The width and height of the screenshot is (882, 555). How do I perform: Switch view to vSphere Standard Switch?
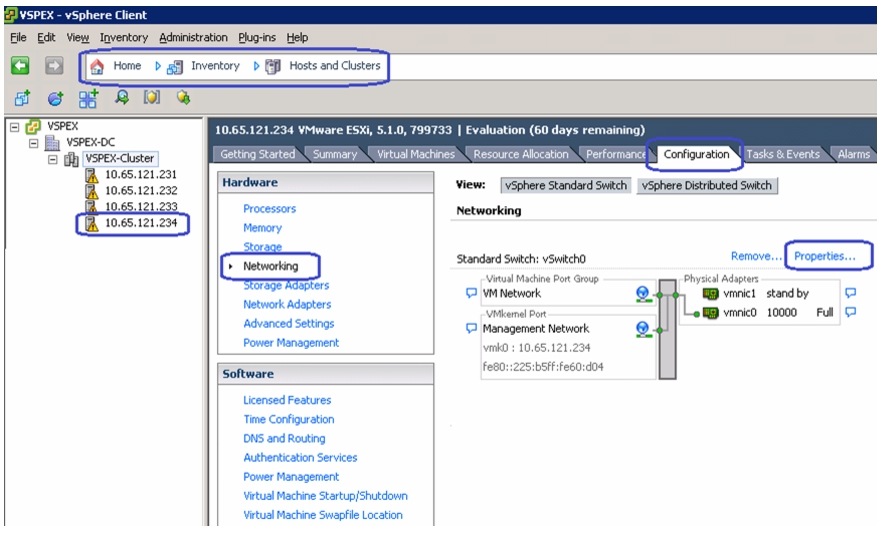(565, 186)
